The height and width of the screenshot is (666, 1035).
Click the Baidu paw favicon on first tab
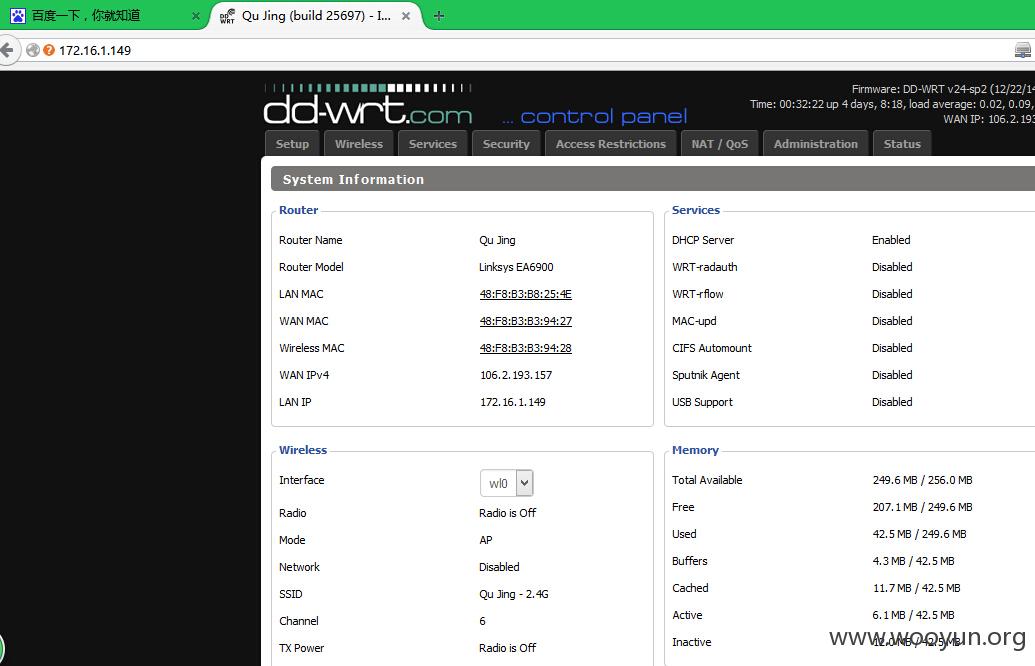pyautogui.click(x=18, y=16)
